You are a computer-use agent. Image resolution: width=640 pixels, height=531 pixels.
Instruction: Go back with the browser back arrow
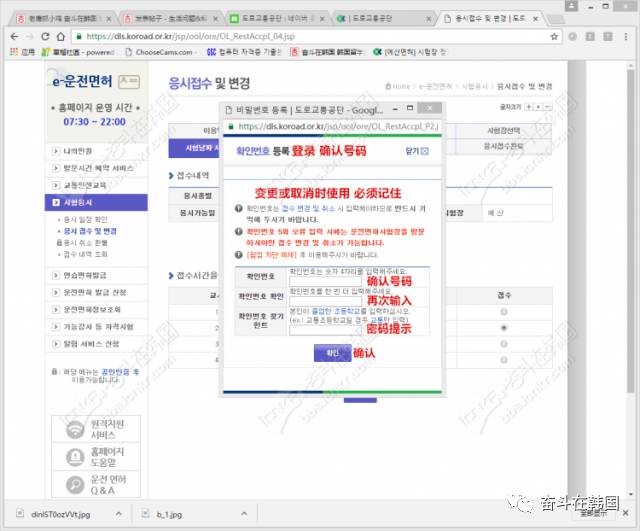14,37
